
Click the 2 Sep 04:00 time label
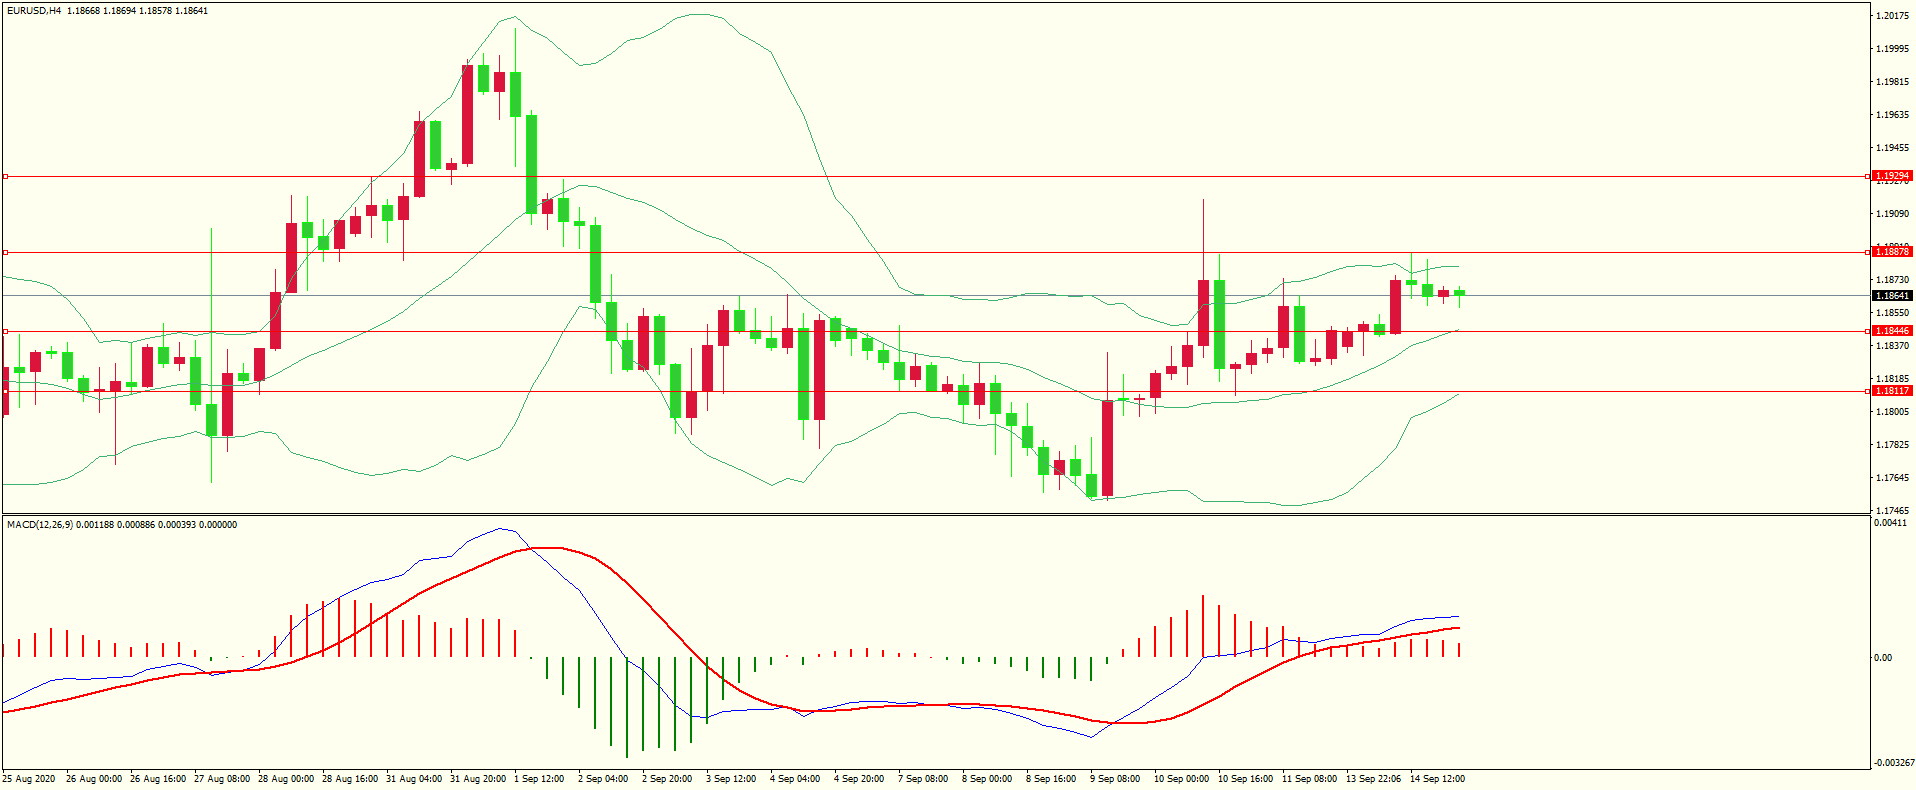pos(603,779)
